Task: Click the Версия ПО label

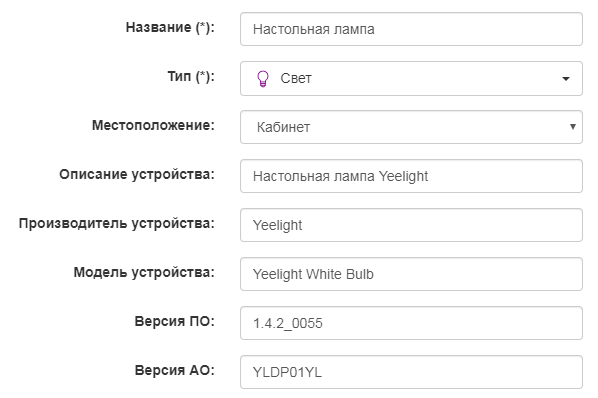Action: click(175, 321)
